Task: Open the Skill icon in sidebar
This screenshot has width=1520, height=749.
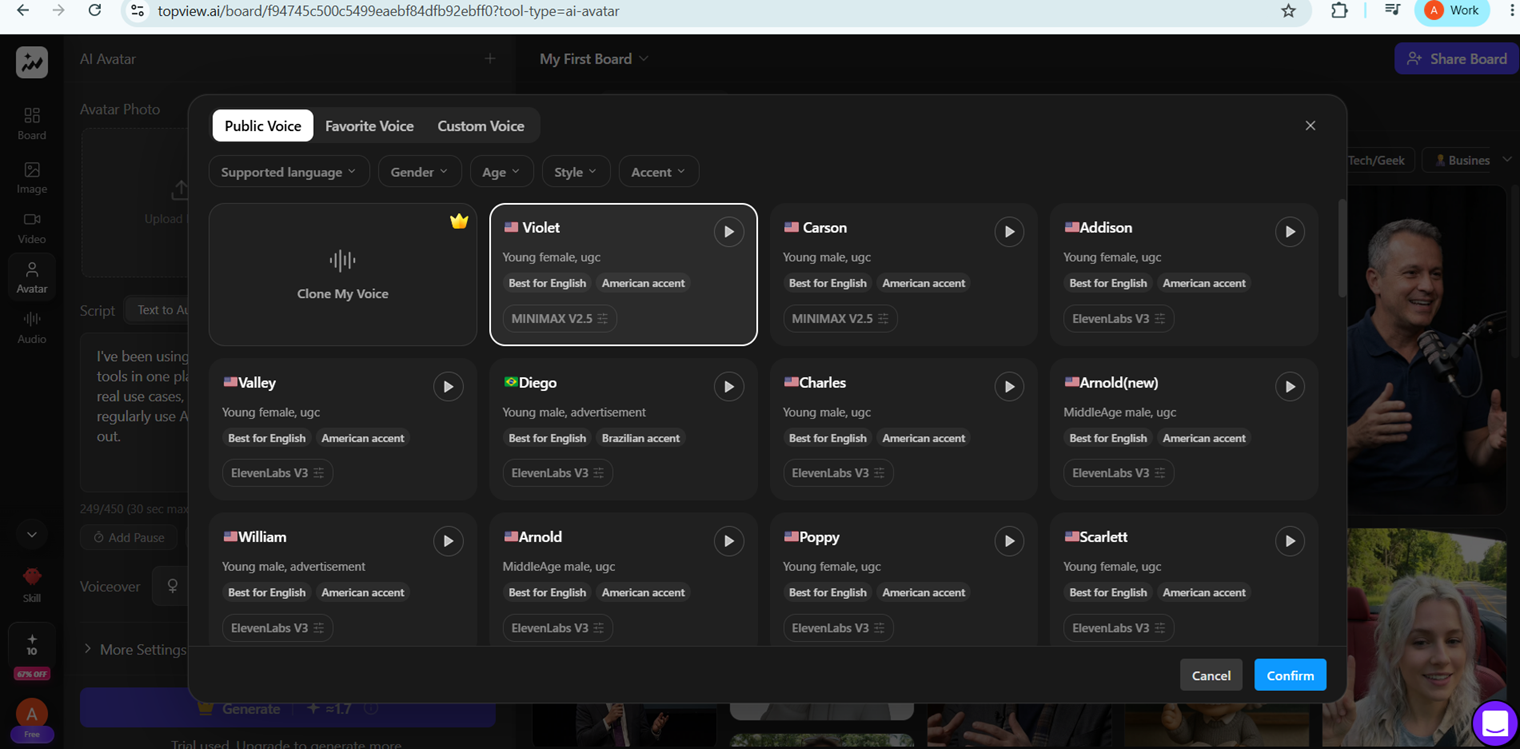Action: (32, 584)
